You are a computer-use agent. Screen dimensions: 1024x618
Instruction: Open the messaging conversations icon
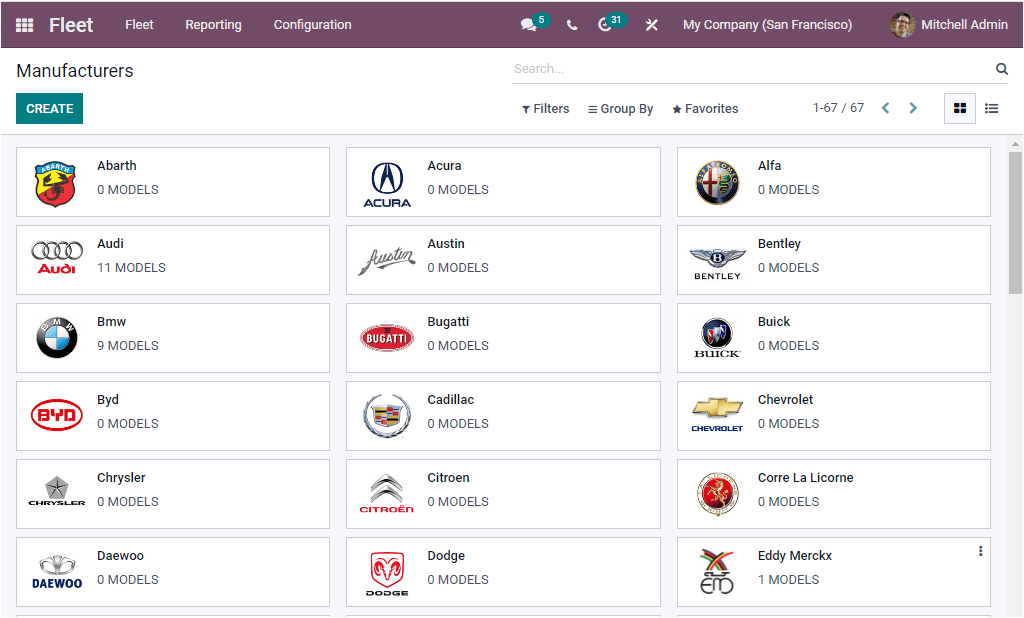(527, 24)
